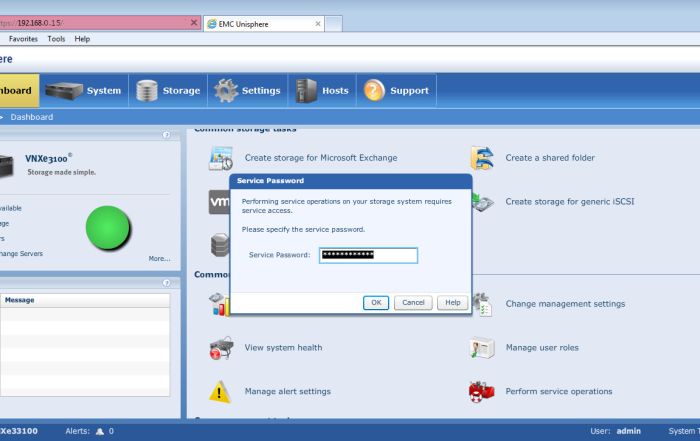Image resolution: width=700 pixels, height=441 pixels.
Task: Open the Support tab
Action: point(396,91)
